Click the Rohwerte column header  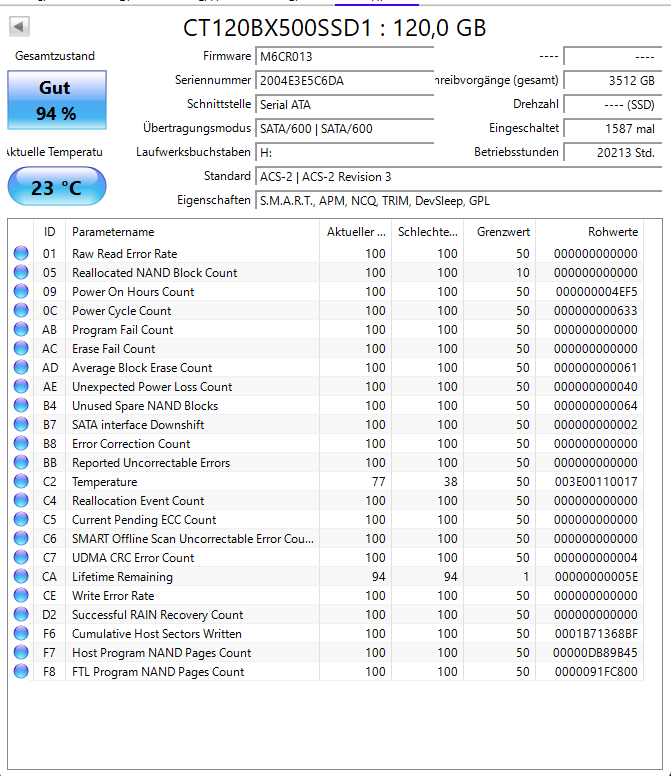(590, 232)
